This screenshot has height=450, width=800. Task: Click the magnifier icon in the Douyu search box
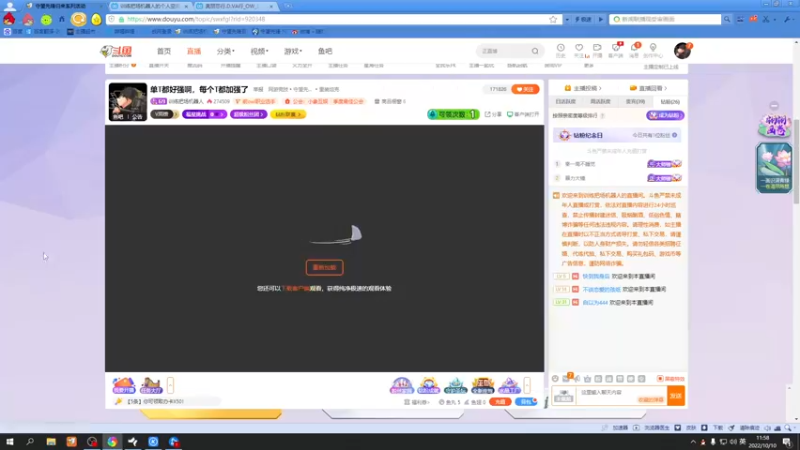(535, 51)
